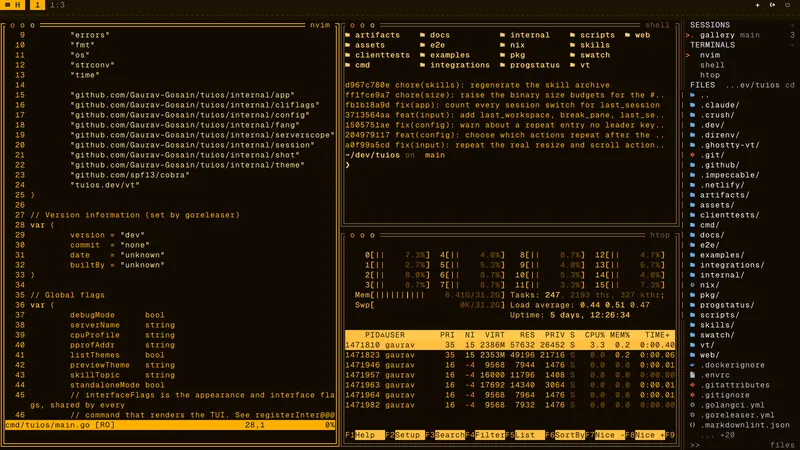Screen dimensions: 800x450
Task: Expand the assets/ folder in FILES
Action: [x=717, y=205]
